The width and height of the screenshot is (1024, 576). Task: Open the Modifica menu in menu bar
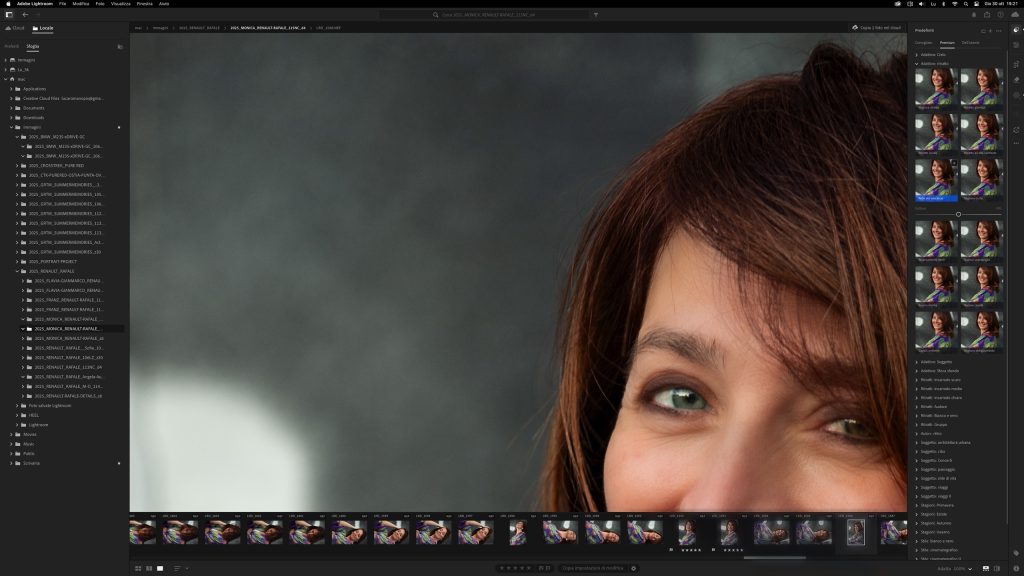80,4
